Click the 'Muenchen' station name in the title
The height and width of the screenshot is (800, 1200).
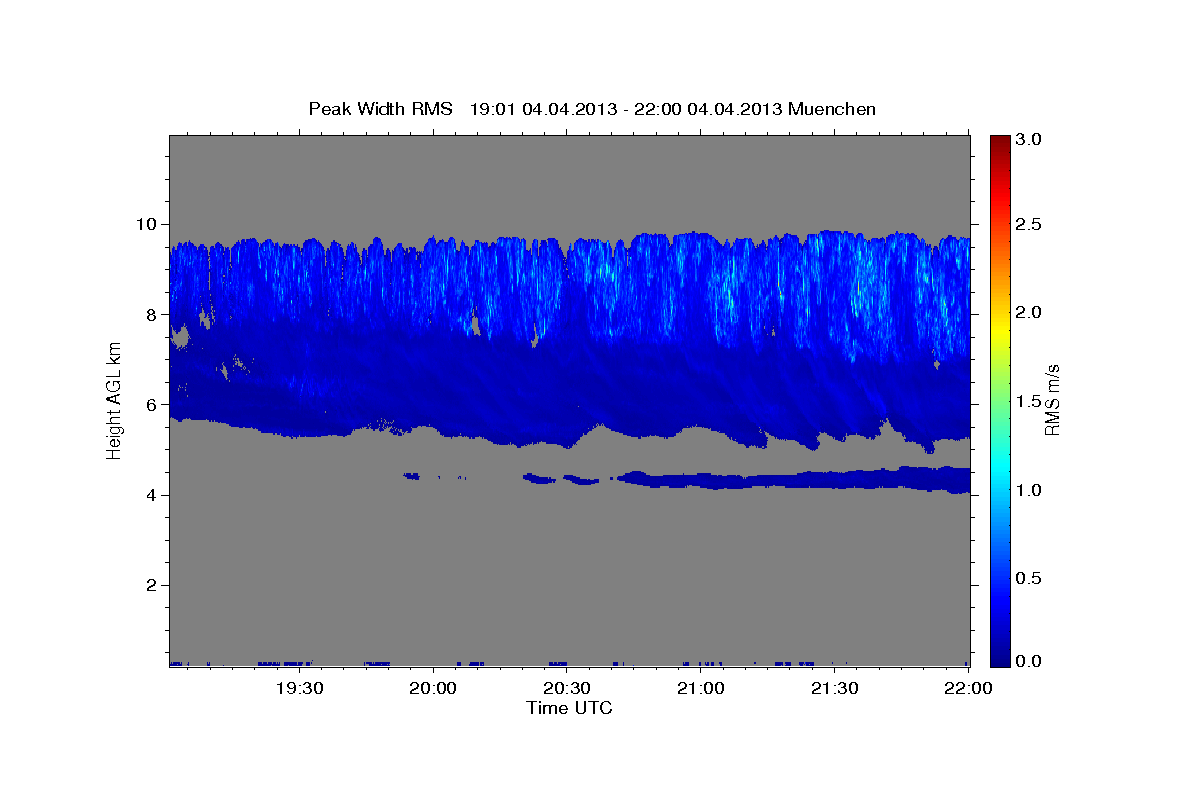coord(832,109)
